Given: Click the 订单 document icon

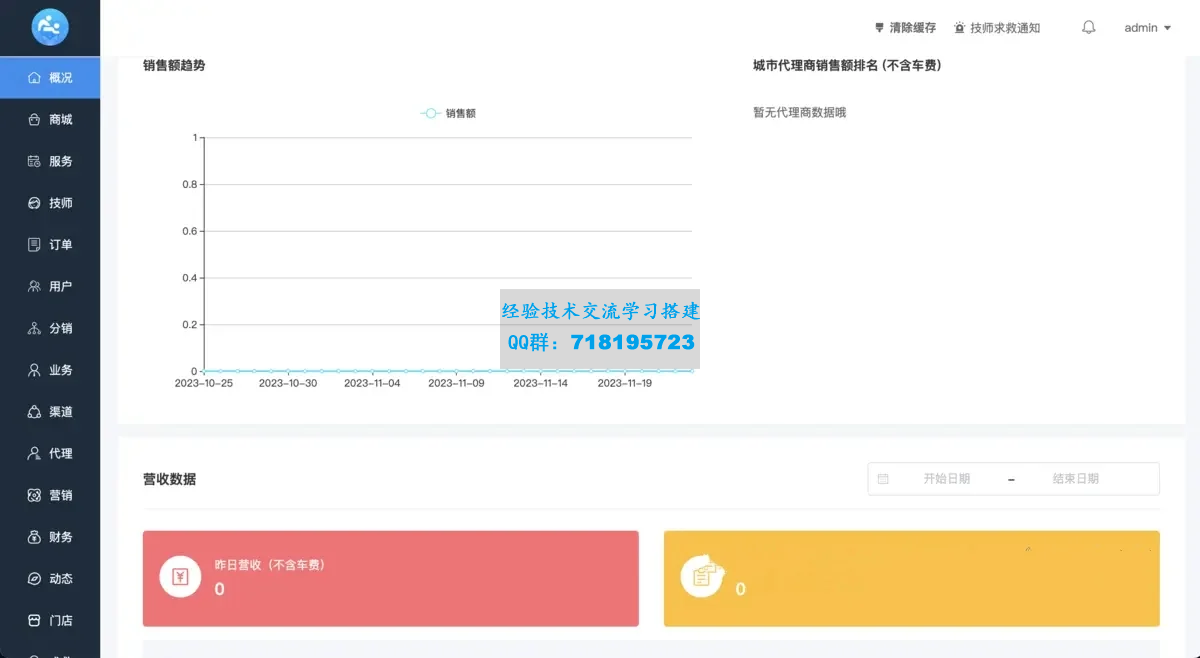Looking at the screenshot, I should tap(34, 245).
